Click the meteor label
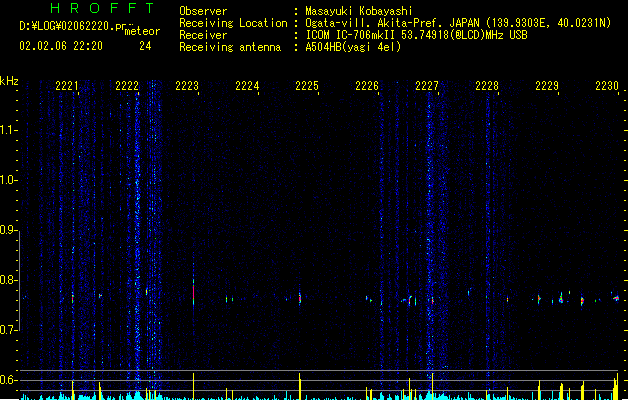 pyautogui.click(x=142, y=31)
